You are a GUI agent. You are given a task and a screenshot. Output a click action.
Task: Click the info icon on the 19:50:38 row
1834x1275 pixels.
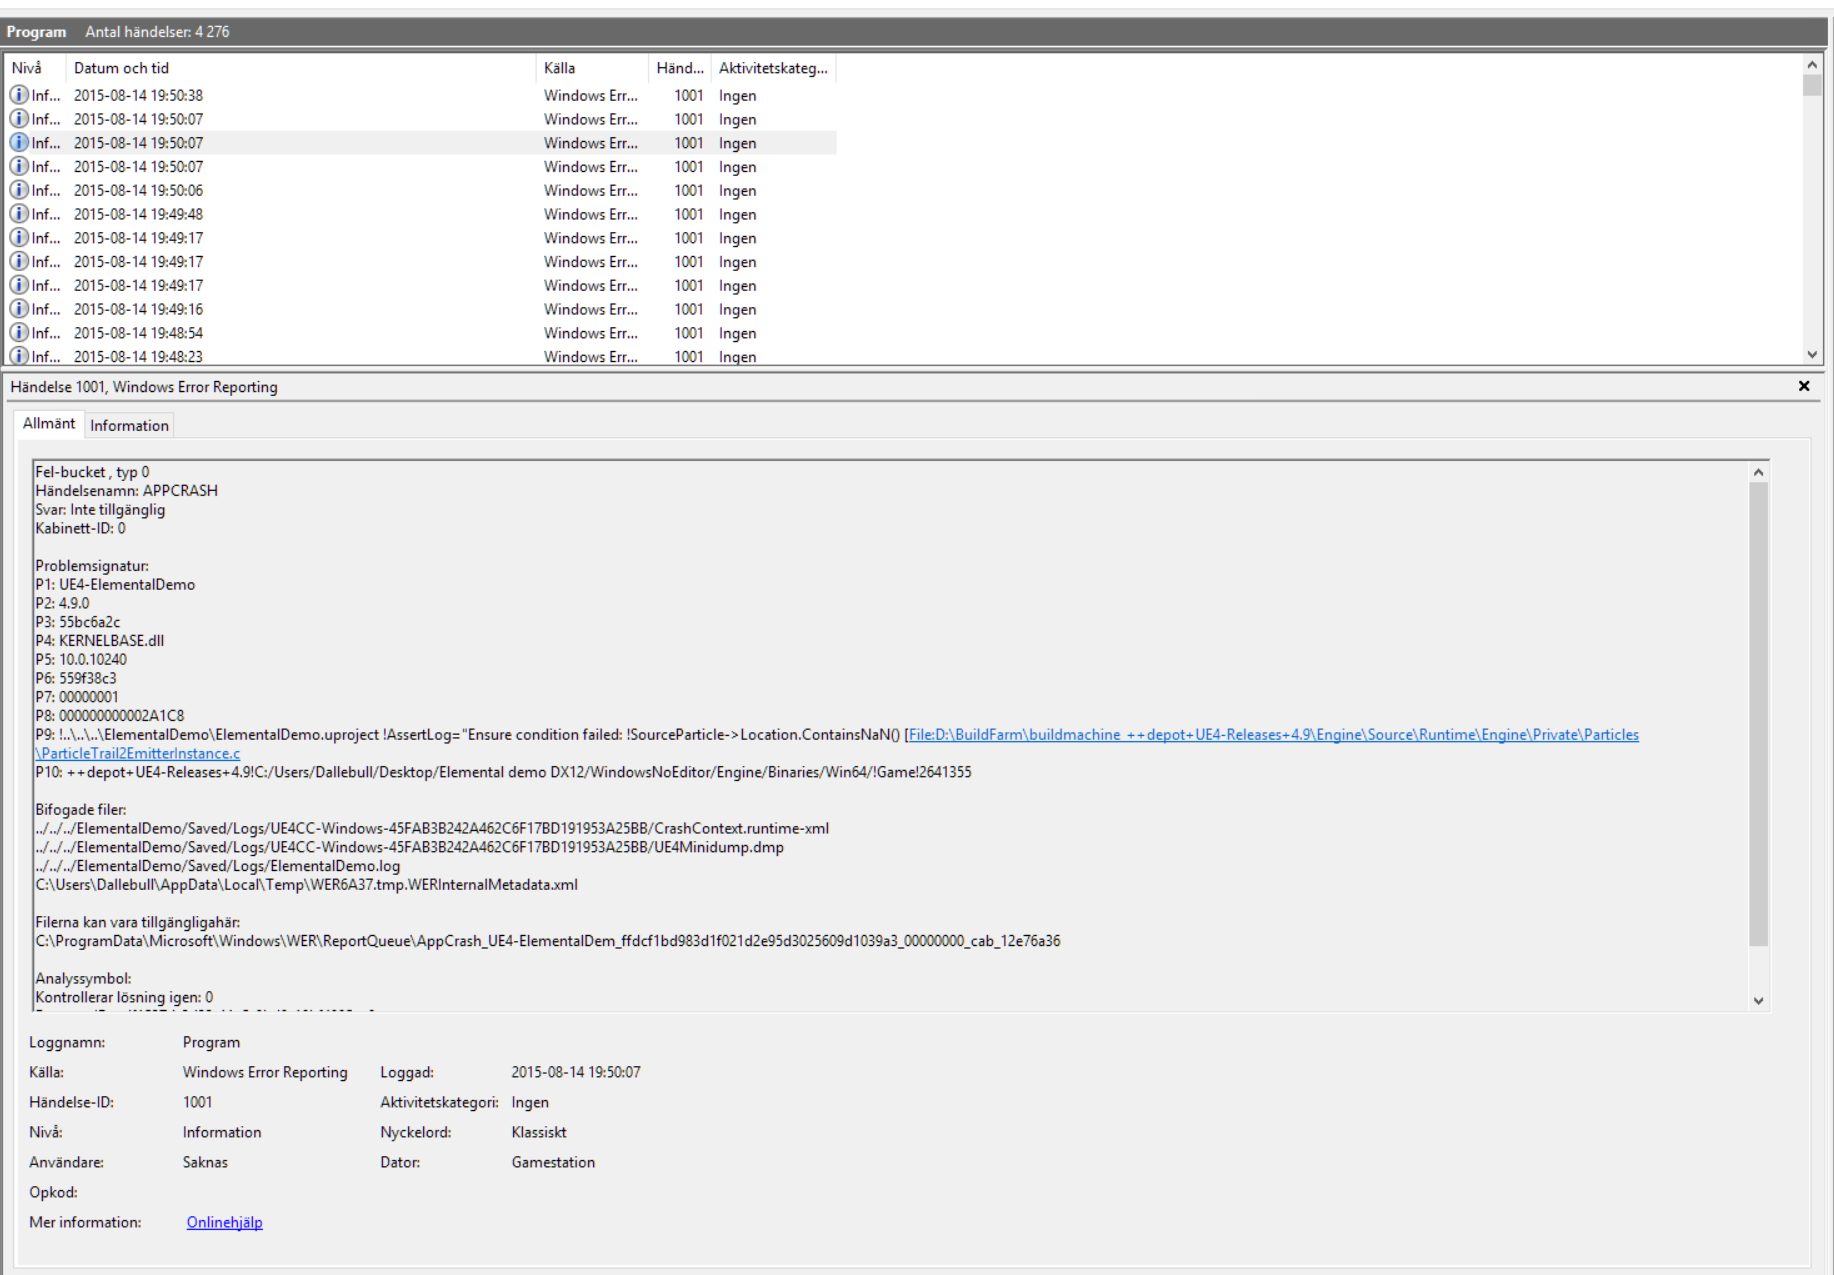pyautogui.click(x=19, y=95)
